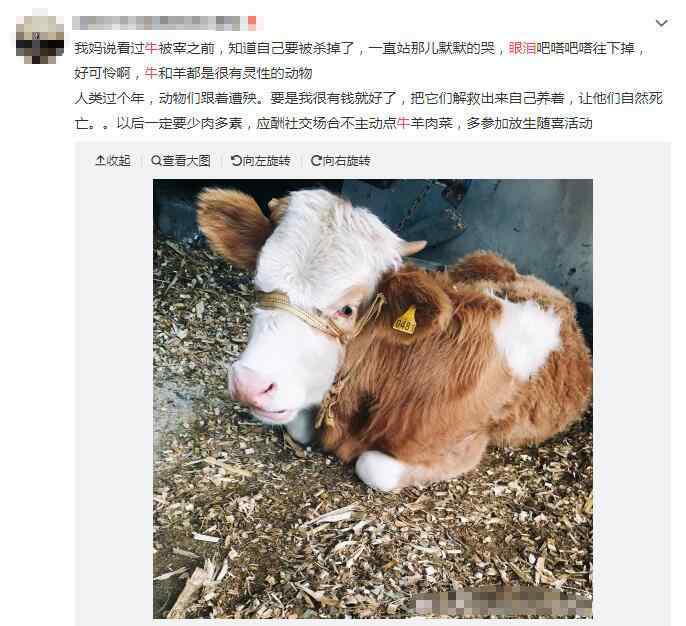Image resolution: width=686 pixels, height=626 pixels.
Task: Click the rotate-right arrow icon
Action: point(316,161)
